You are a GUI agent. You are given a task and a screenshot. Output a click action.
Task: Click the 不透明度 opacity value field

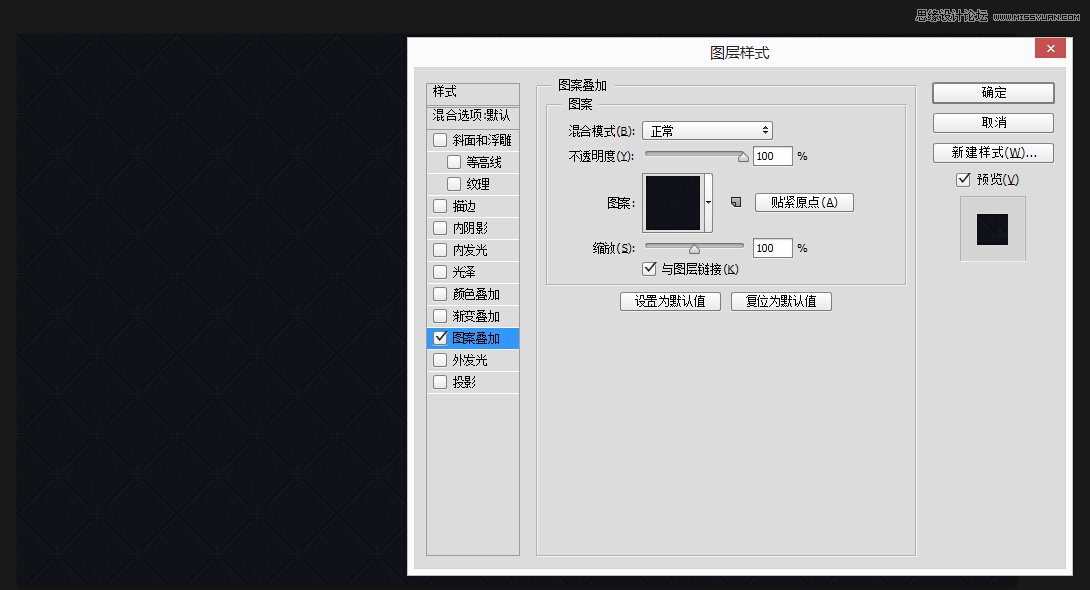[771, 156]
